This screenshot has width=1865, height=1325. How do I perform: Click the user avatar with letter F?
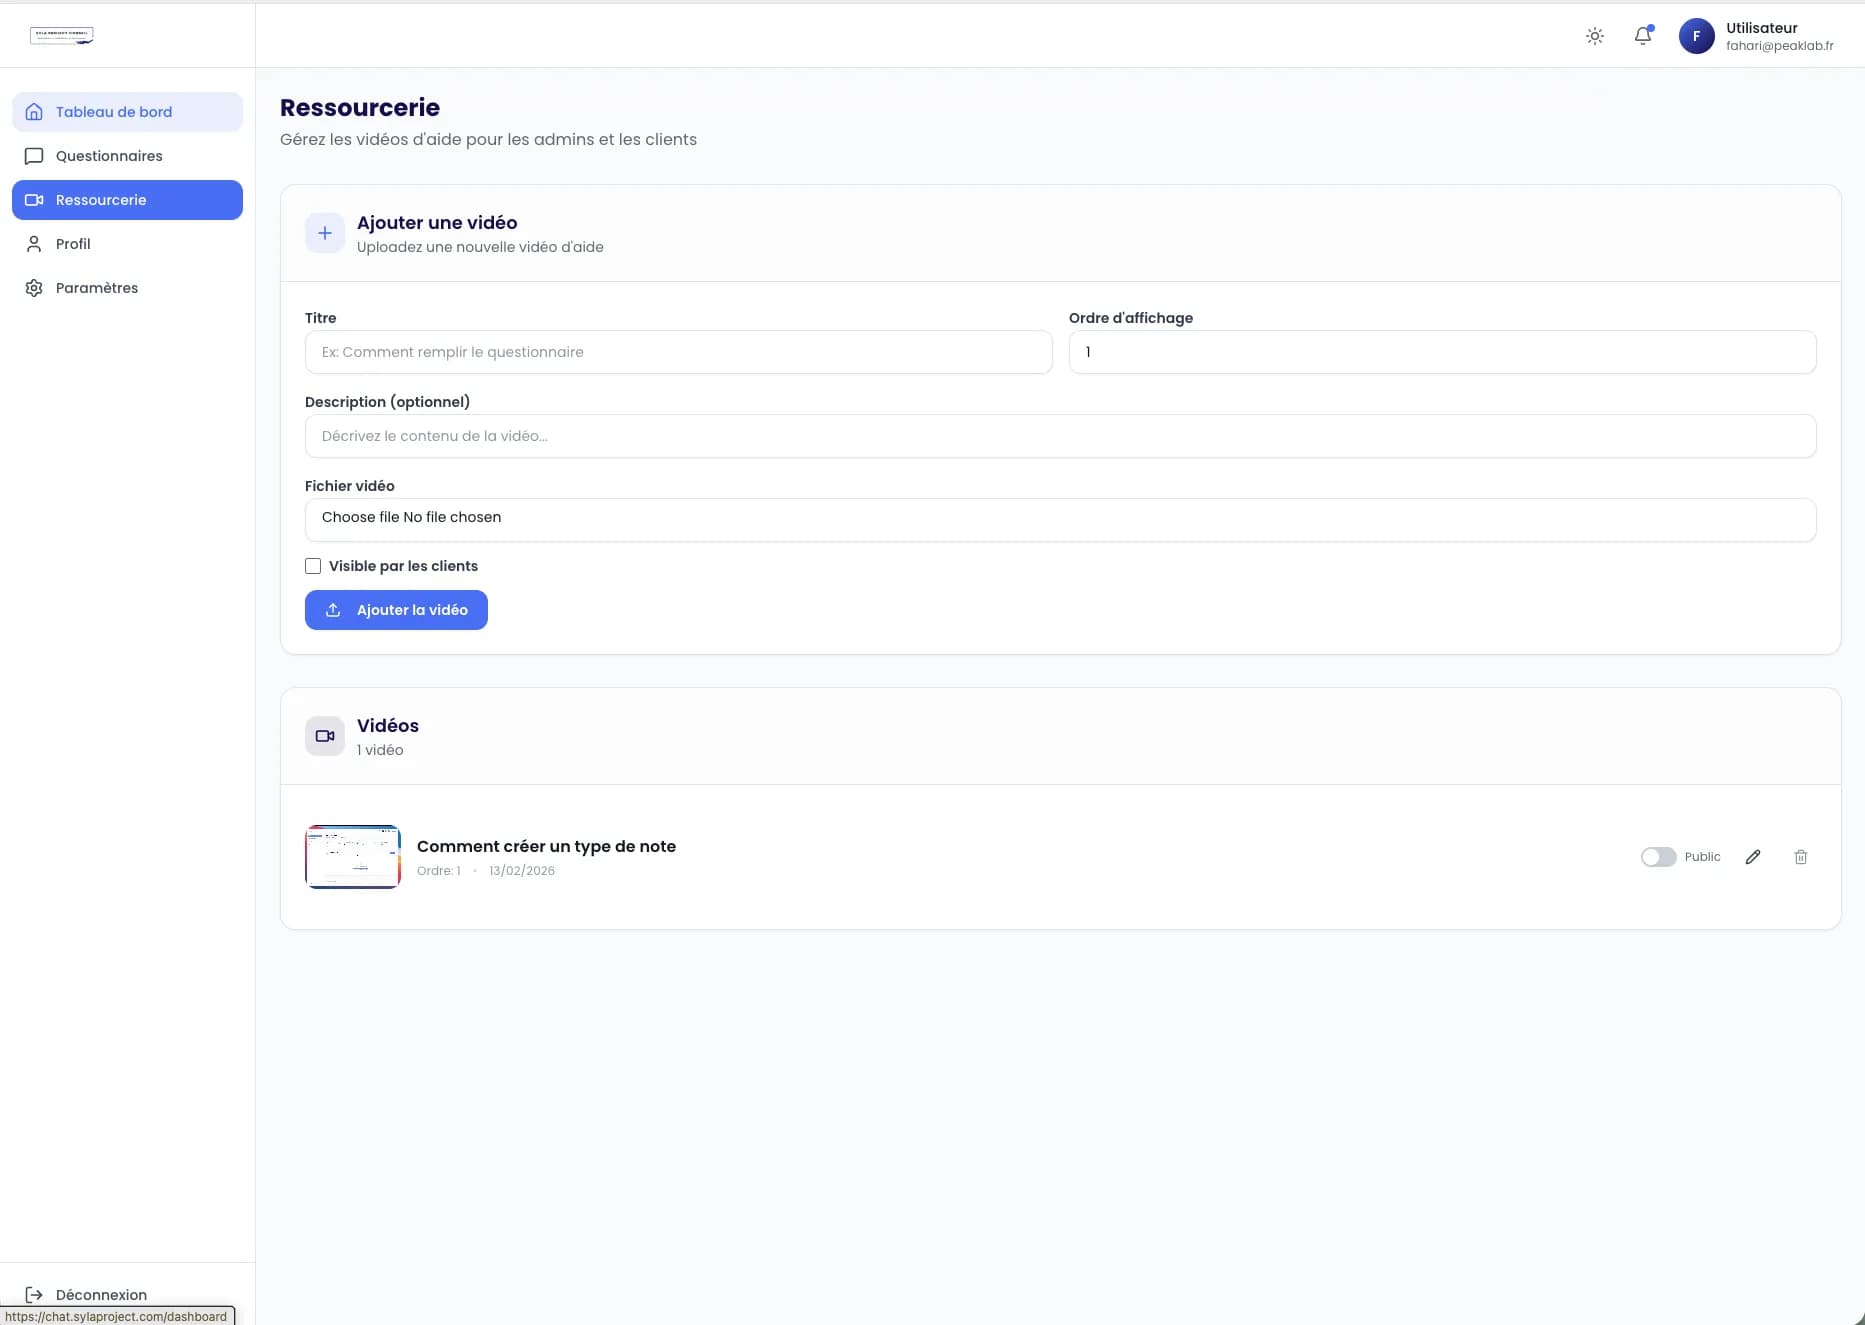(x=1696, y=36)
